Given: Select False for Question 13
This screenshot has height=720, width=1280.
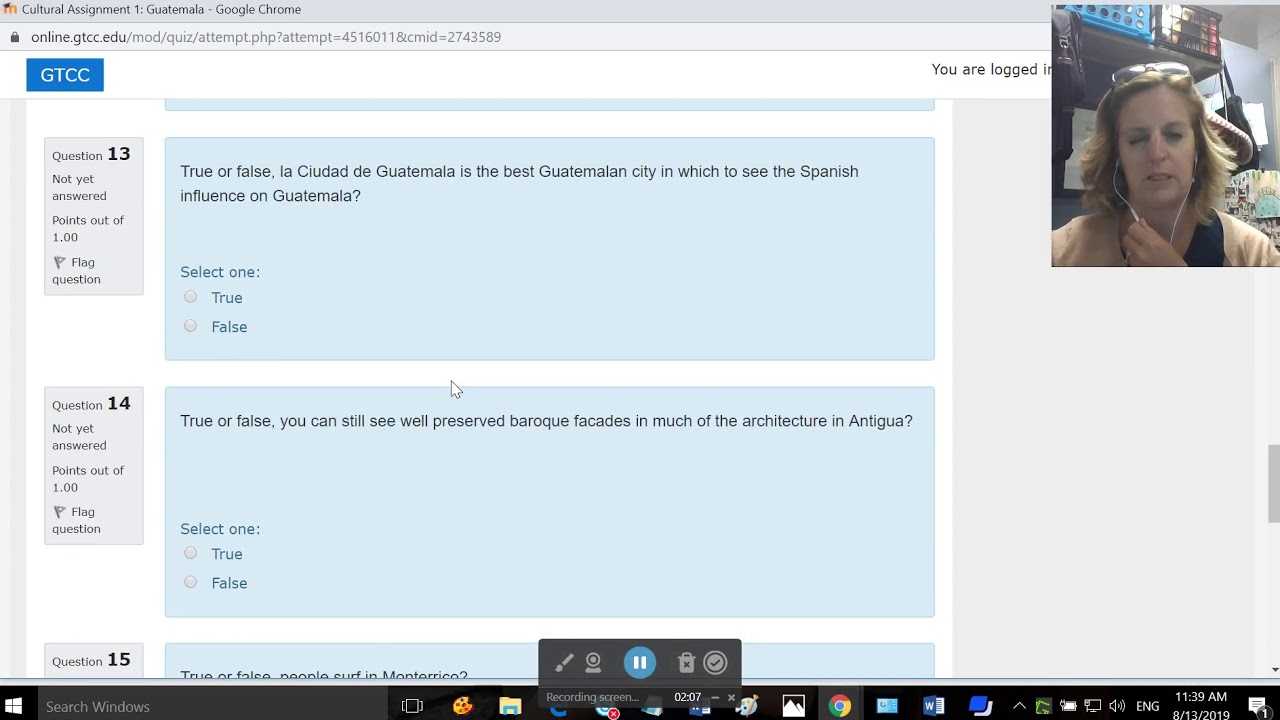Looking at the screenshot, I should coord(190,326).
